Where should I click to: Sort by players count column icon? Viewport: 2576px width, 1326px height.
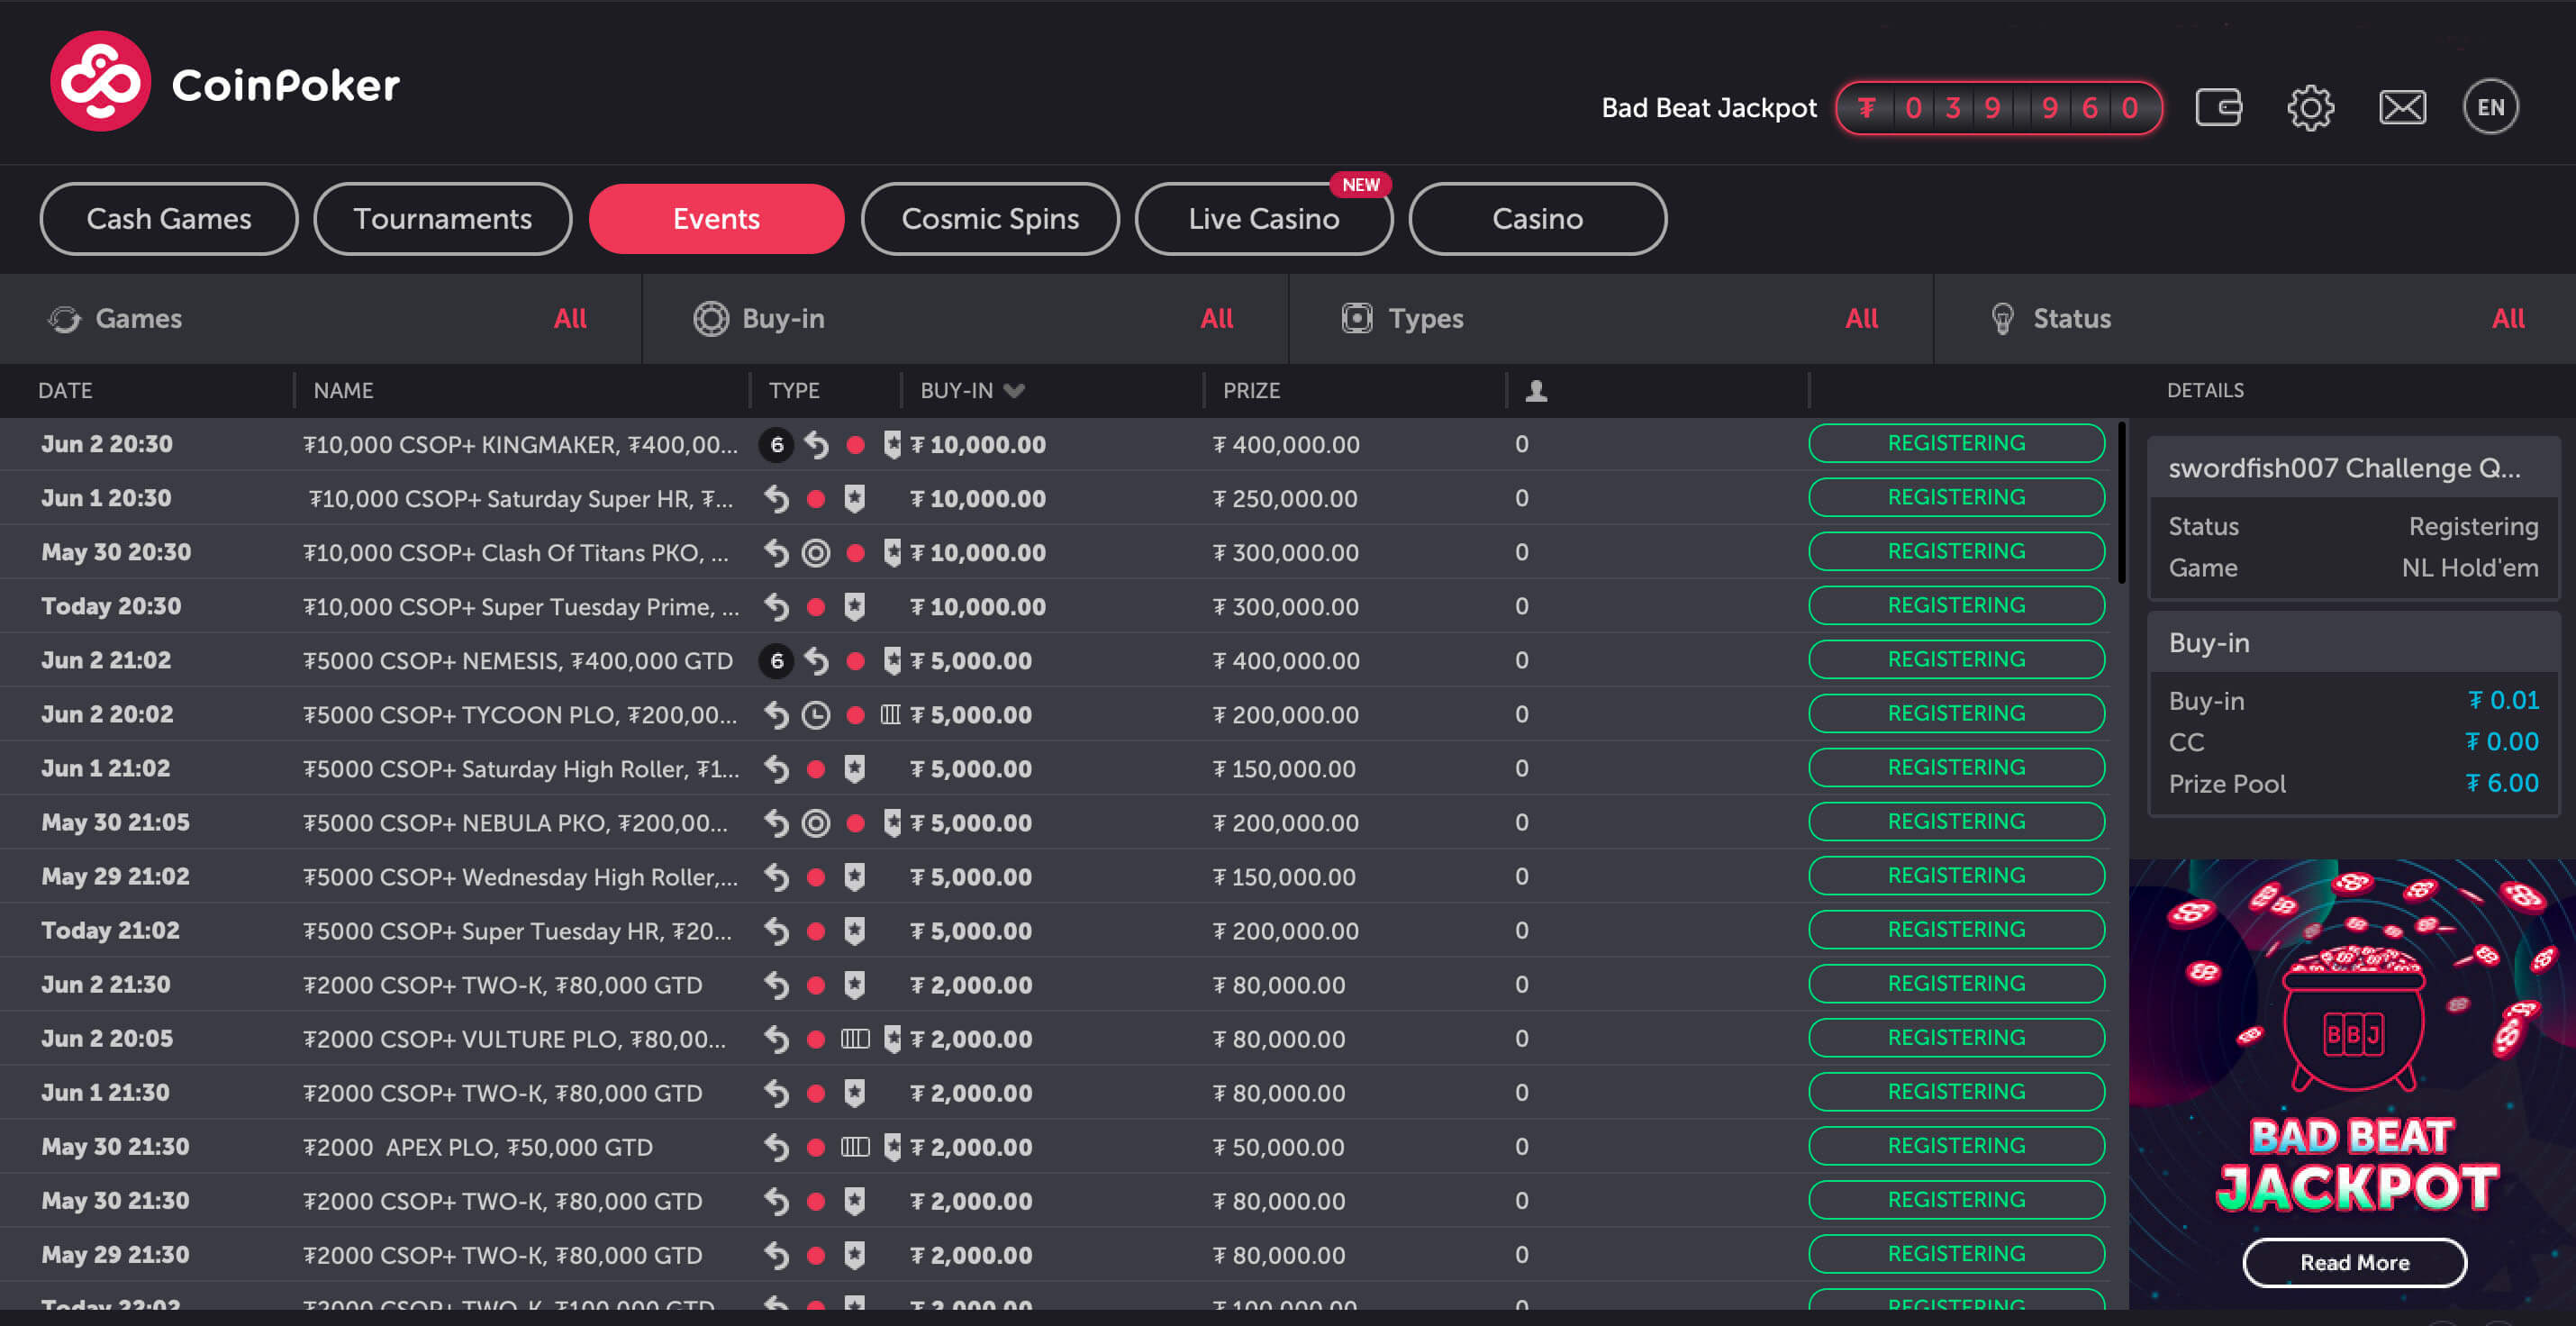(1536, 391)
